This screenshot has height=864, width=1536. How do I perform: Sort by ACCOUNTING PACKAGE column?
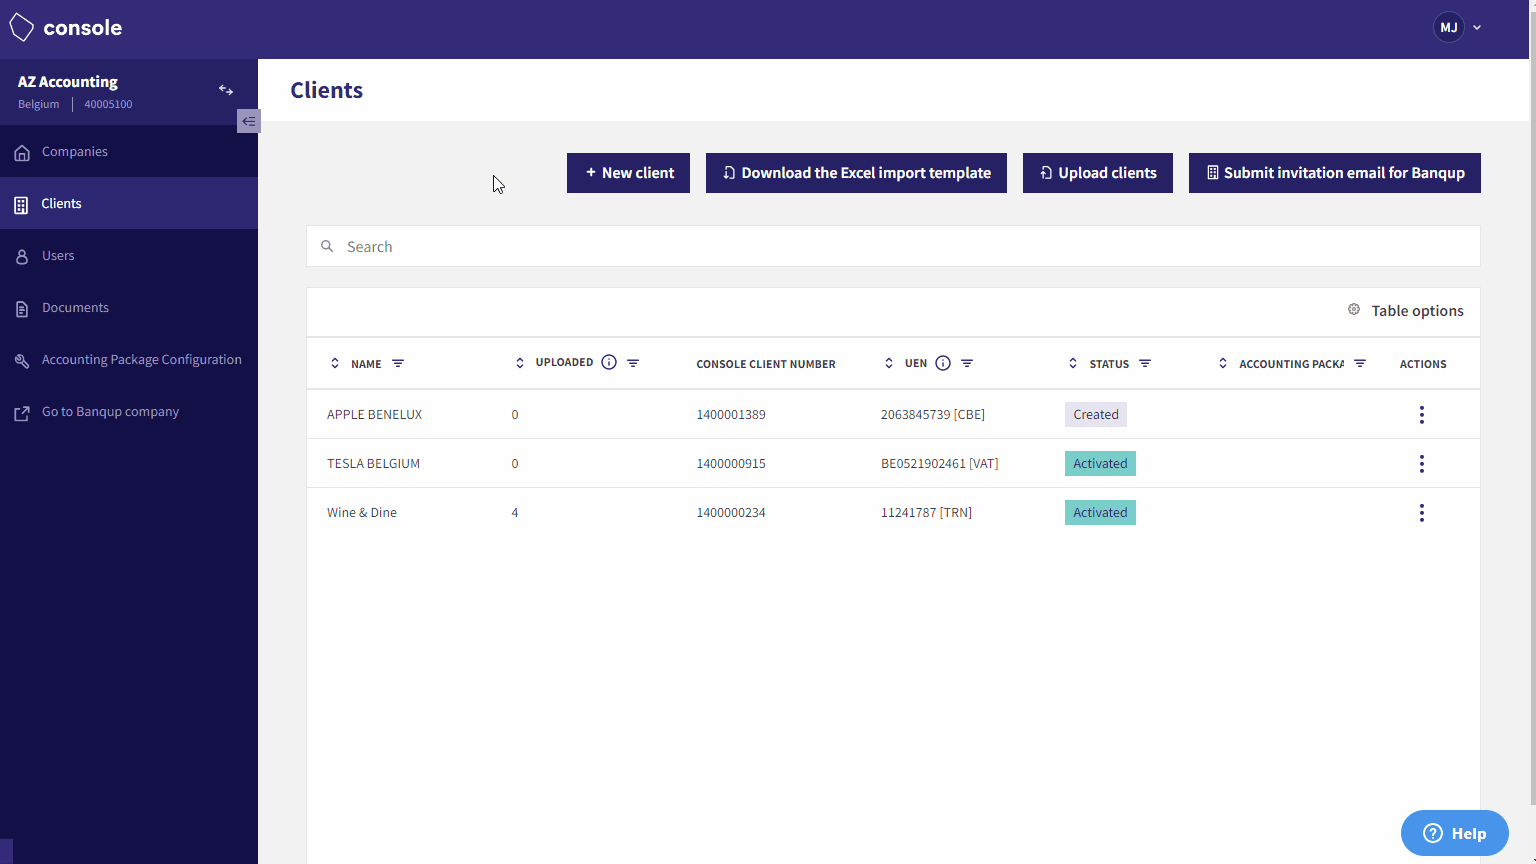pos(1223,363)
